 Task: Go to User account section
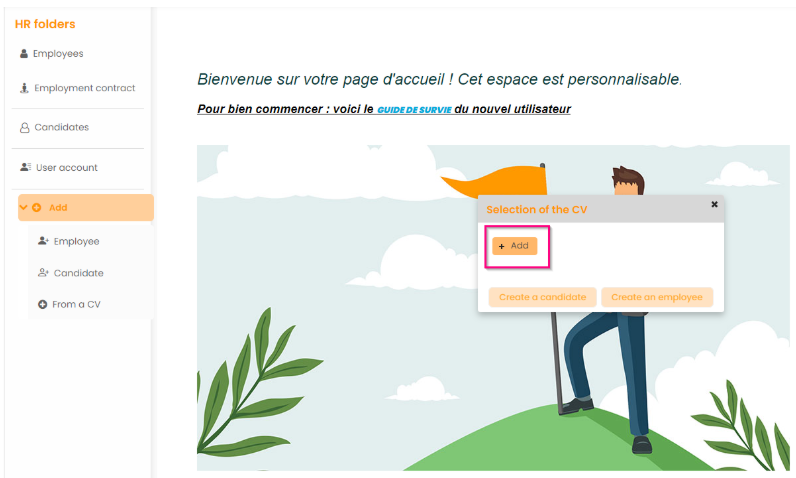coord(59,167)
